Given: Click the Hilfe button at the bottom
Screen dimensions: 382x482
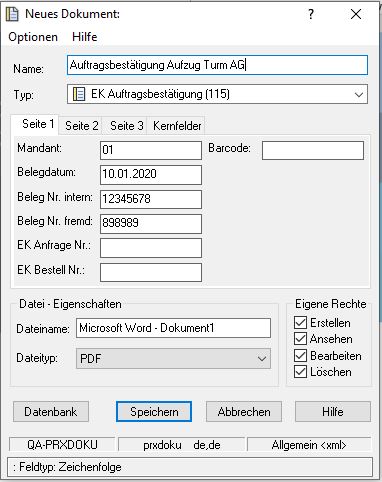Looking at the screenshot, I should tap(333, 412).
